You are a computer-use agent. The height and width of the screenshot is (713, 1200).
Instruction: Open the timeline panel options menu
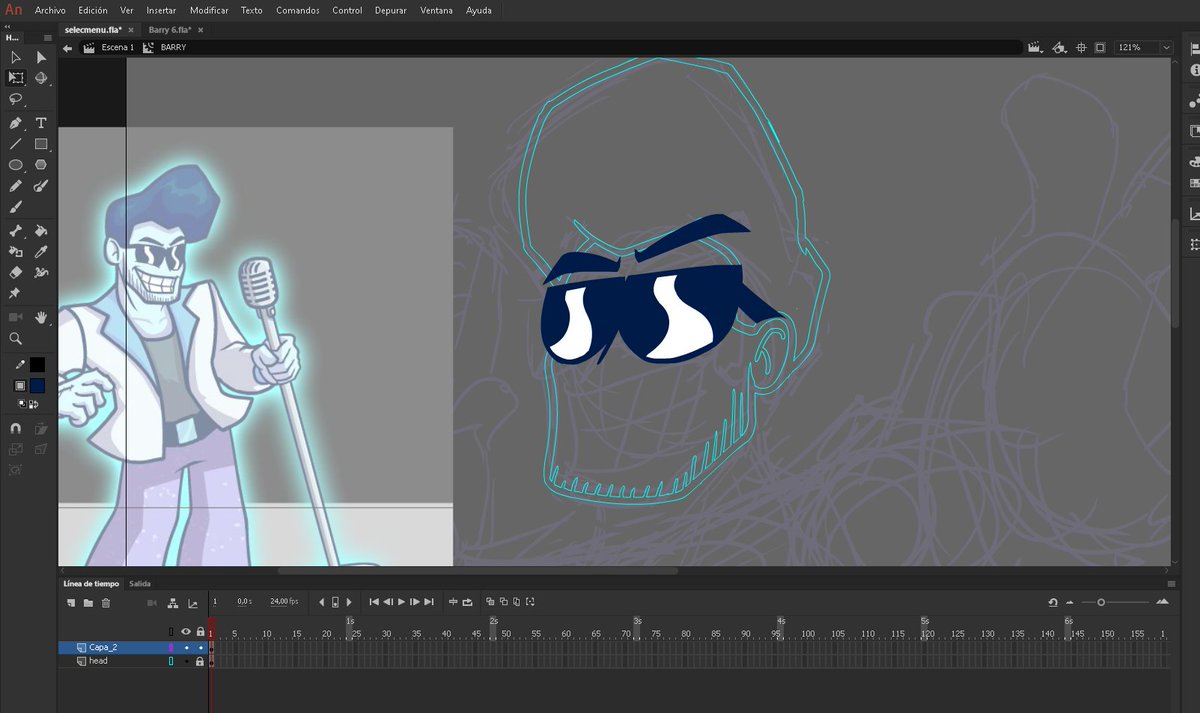pos(1171,583)
